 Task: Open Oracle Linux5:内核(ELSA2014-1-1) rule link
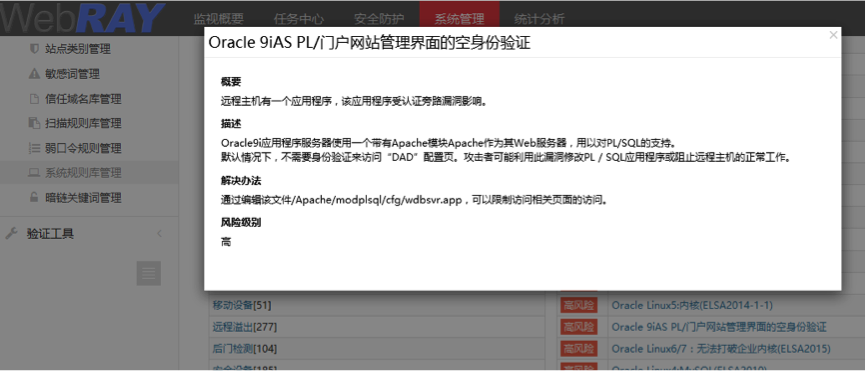pyautogui.click(x=692, y=305)
